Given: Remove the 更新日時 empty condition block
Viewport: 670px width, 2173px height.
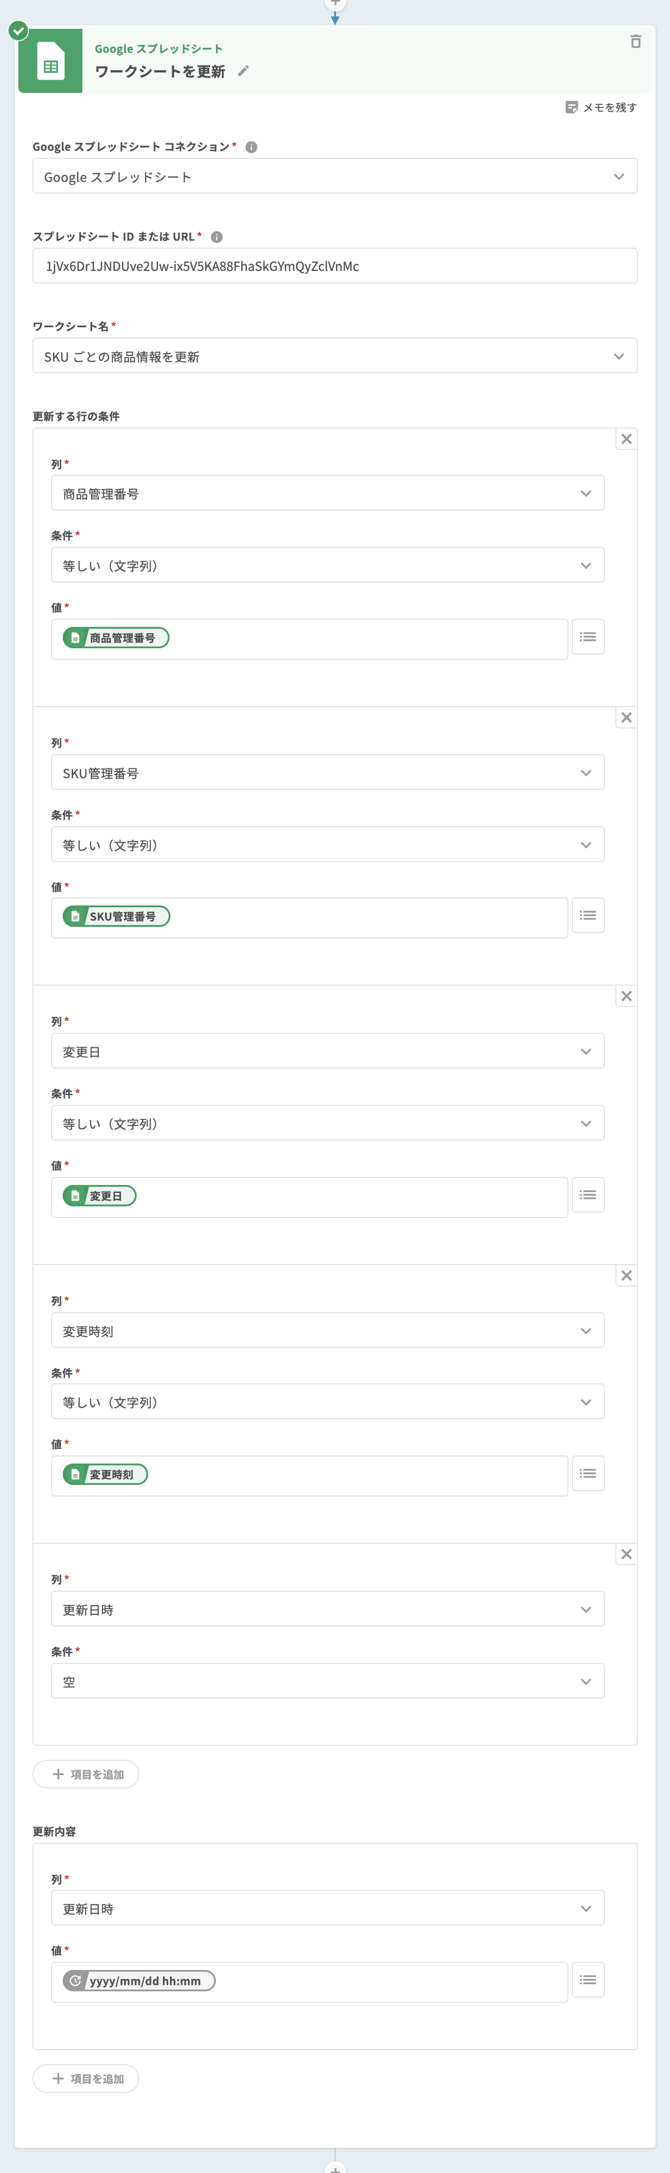Looking at the screenshot, I should point(626,1554).
